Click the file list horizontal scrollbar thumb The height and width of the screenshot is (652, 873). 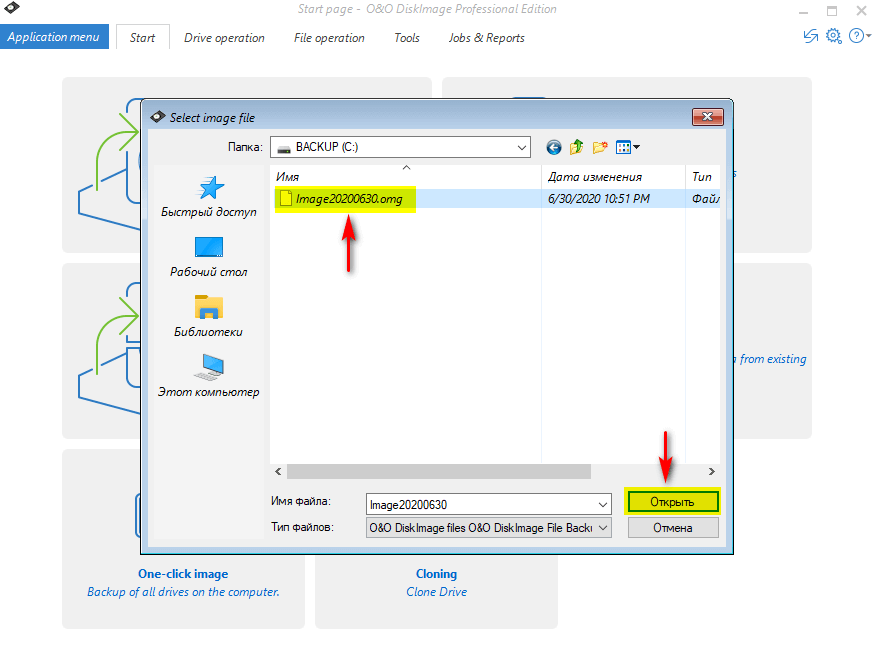(x=439, y=472)
